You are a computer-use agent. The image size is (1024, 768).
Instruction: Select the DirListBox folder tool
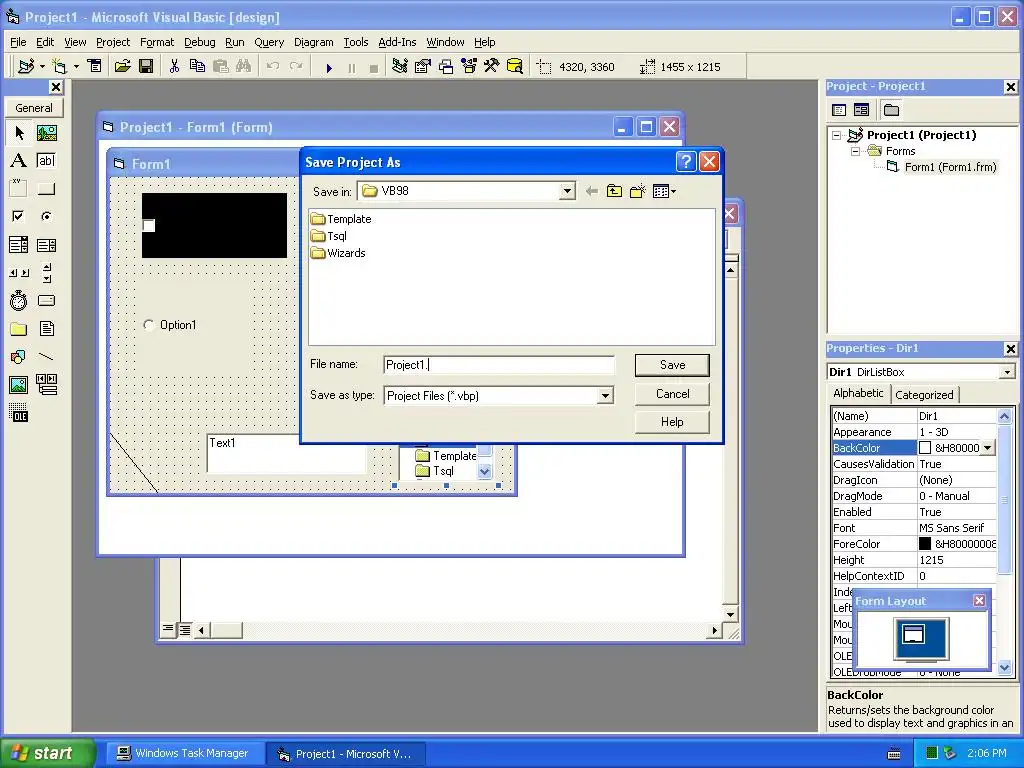[x=19, y=328]
